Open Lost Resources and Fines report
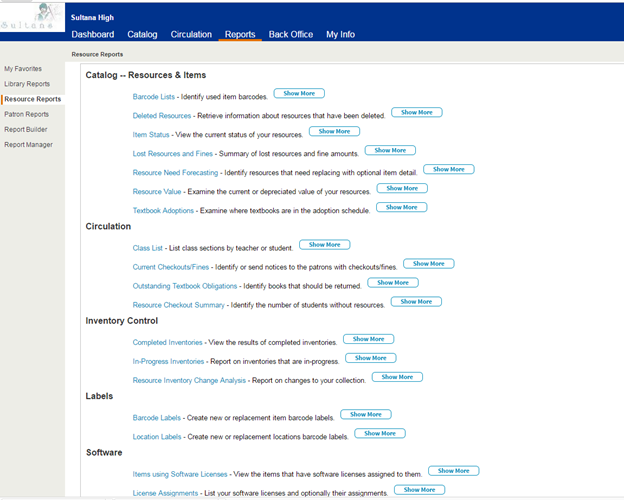624x500 pixels. pyautogui.click(x=173, y=154)
